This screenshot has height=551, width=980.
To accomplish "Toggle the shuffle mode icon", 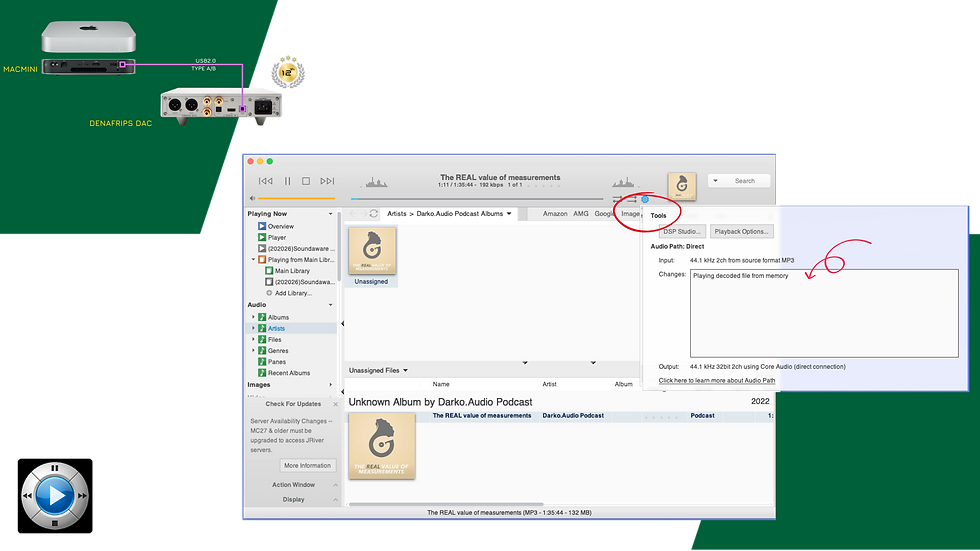I will pyautogui.click(x=632, y=199).
